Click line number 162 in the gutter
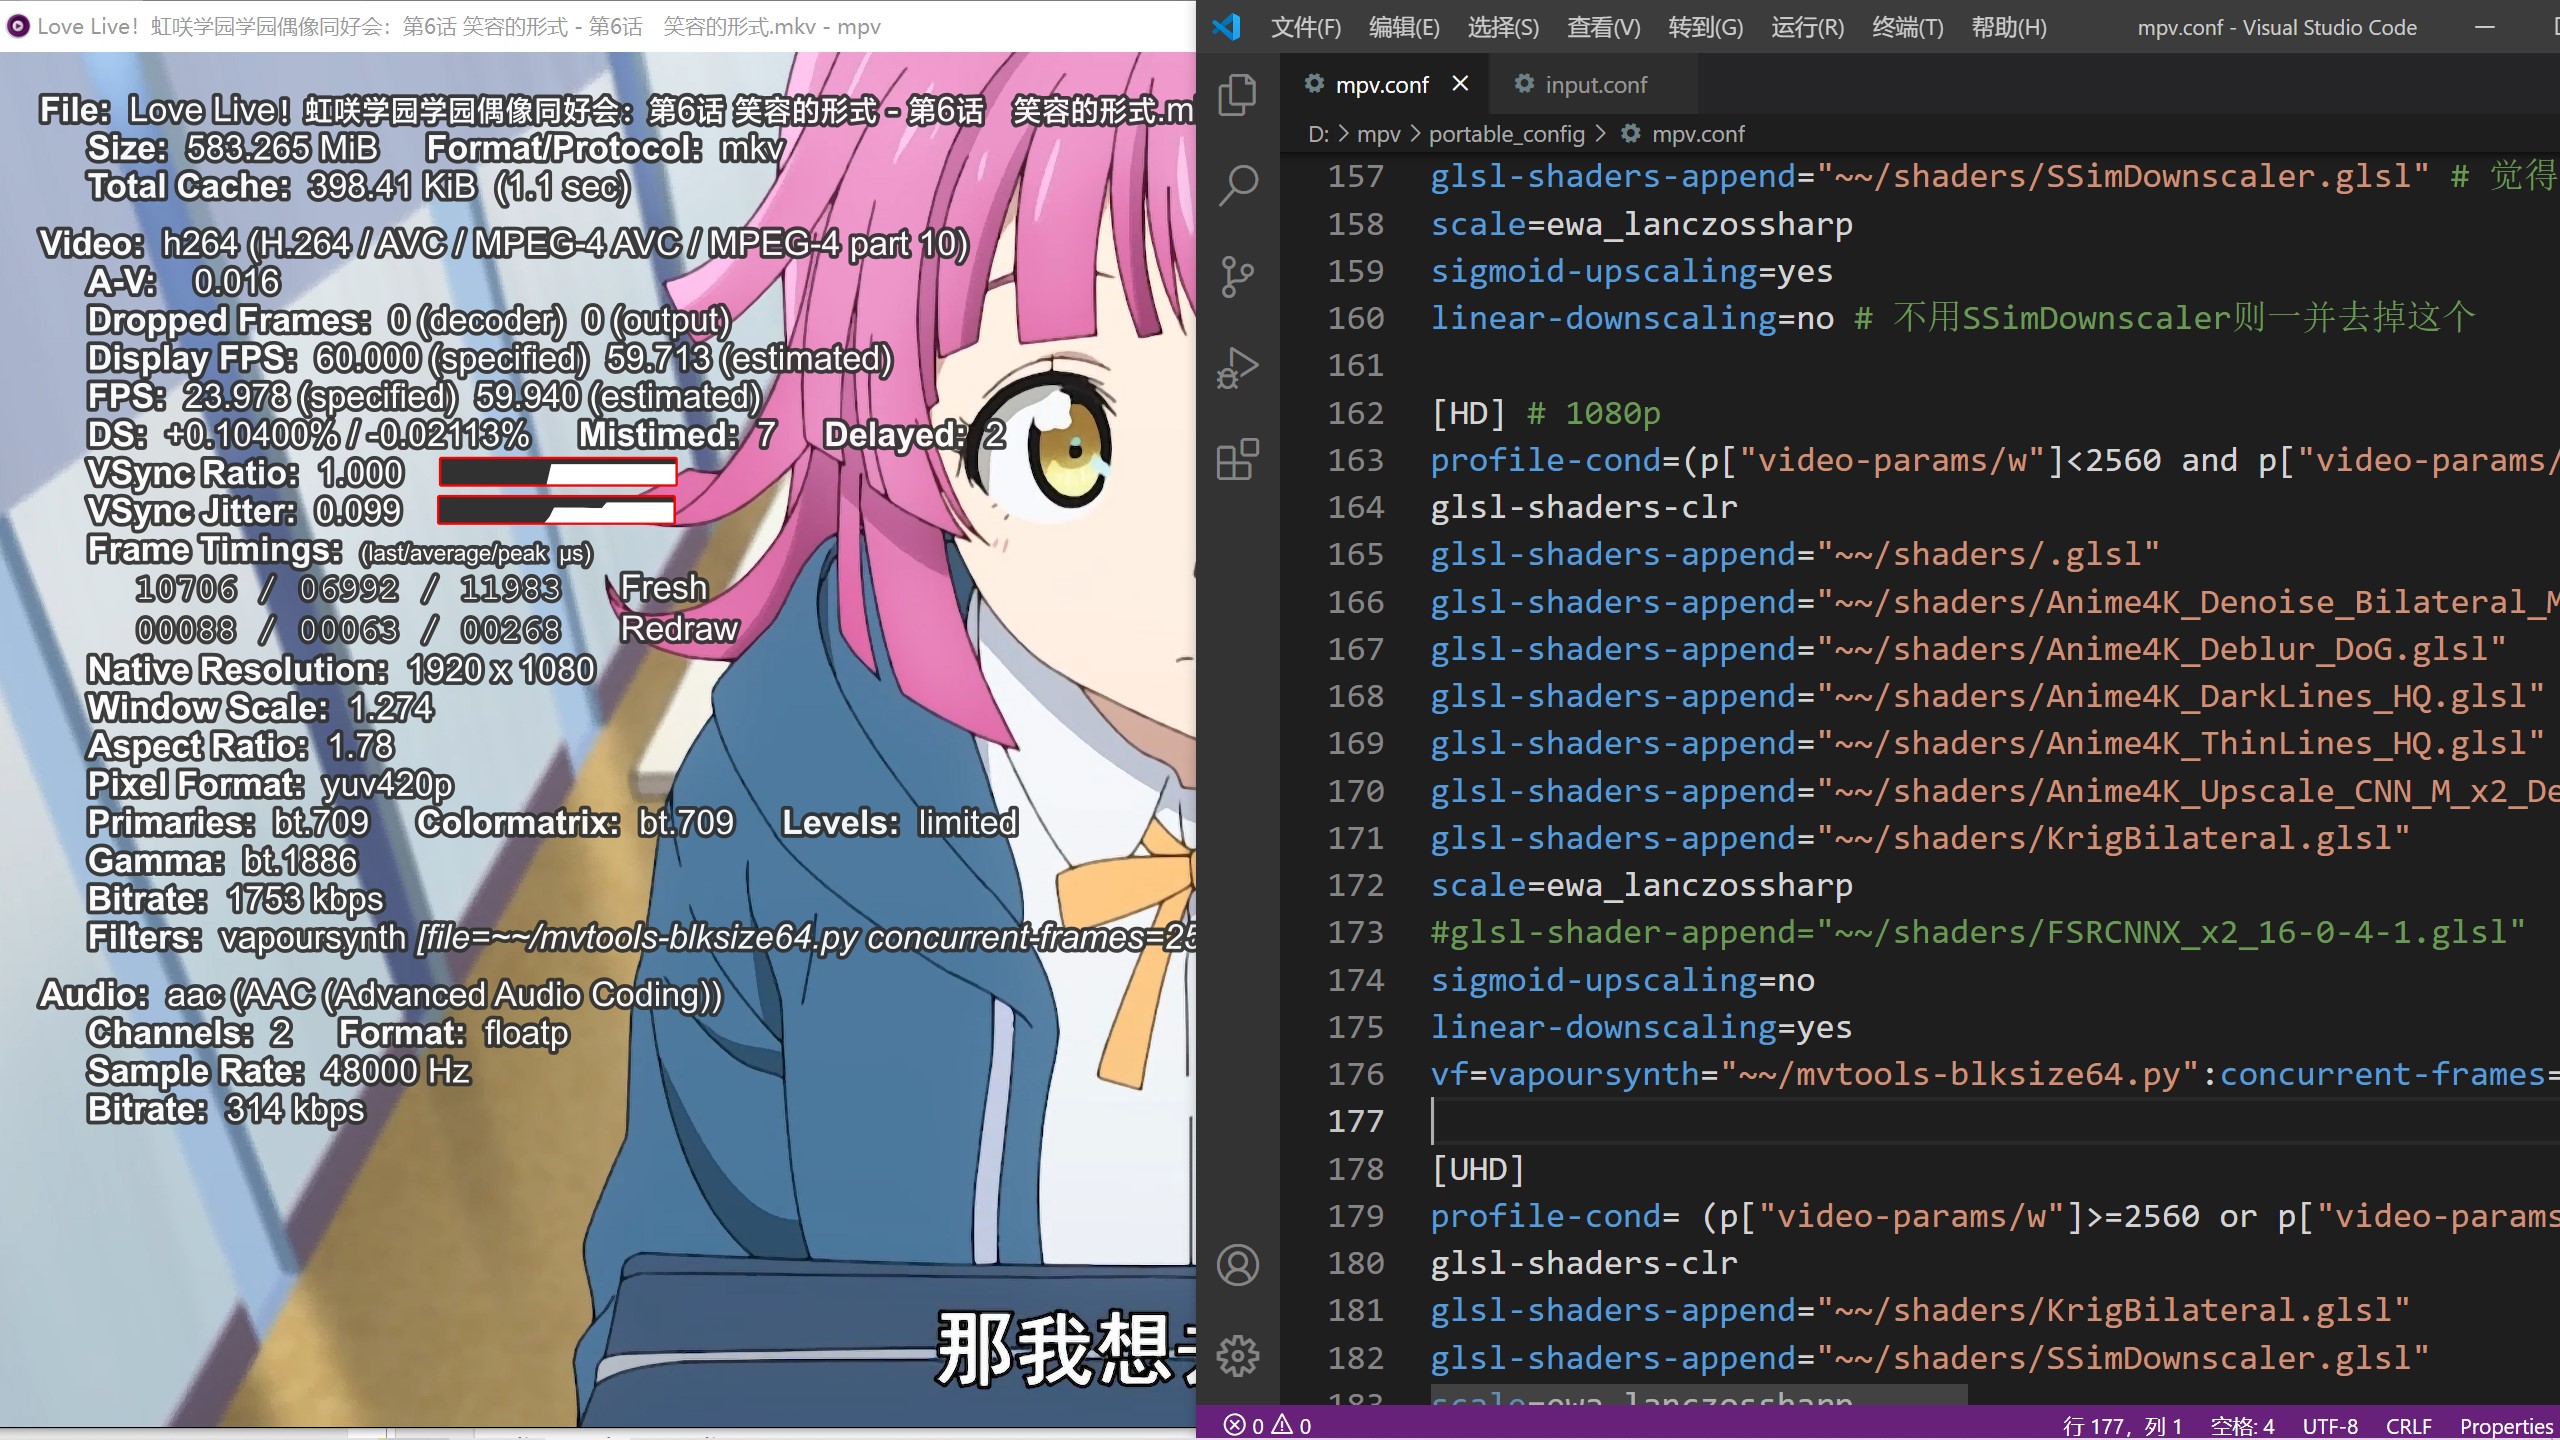This screenshot has height=1440, width=2560. point(1355,413)
